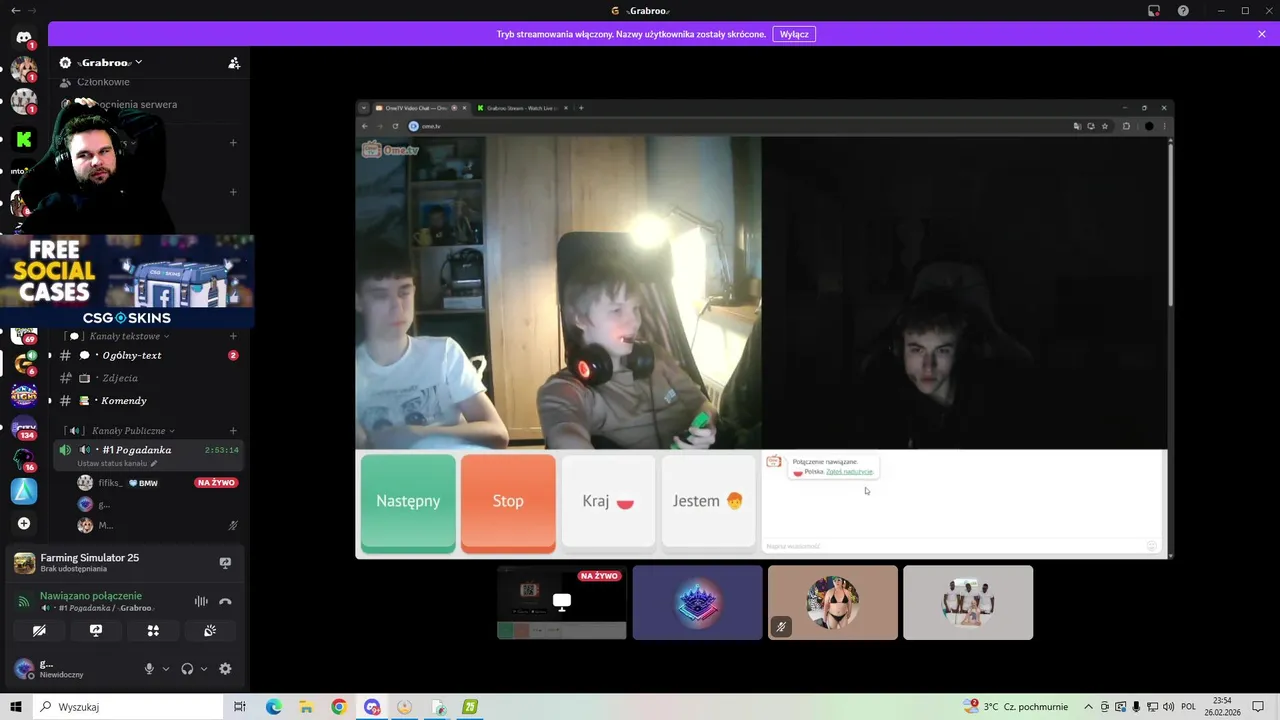
Task: Open the server icon with badge 16
Action: click(23, 459)
